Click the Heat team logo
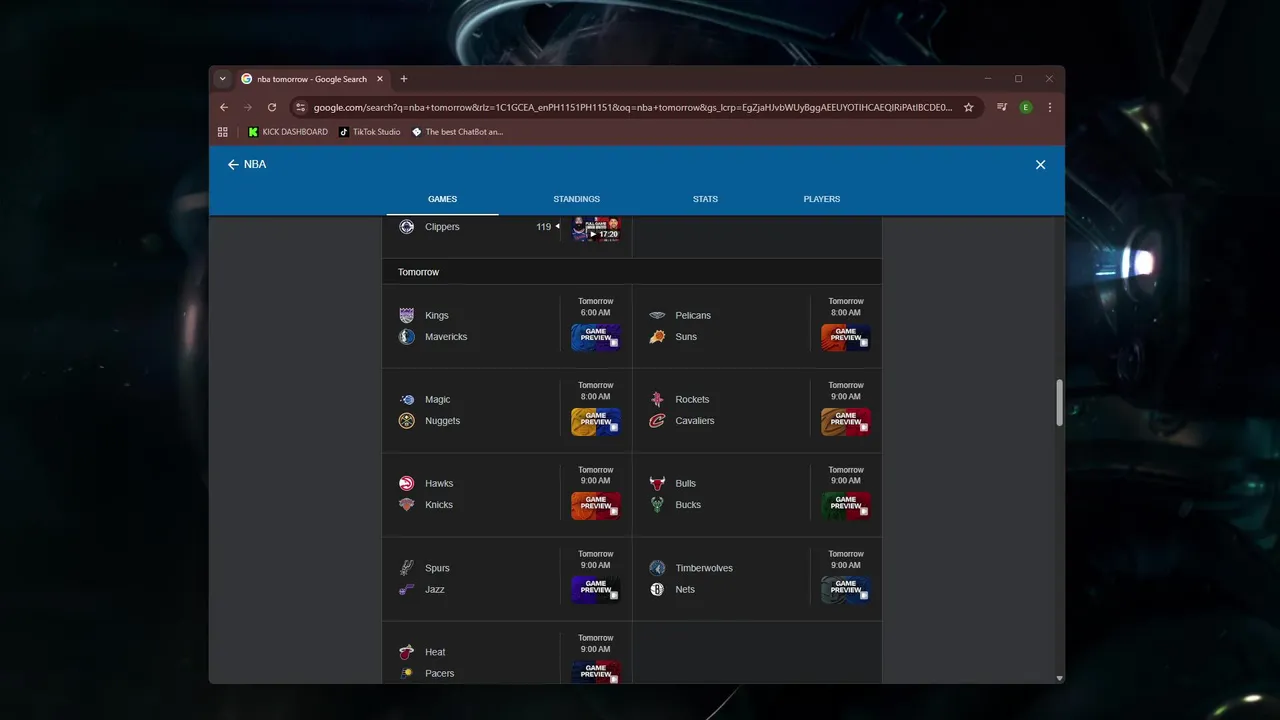This screenshot has height=720, width=1280. click(406, 652)
